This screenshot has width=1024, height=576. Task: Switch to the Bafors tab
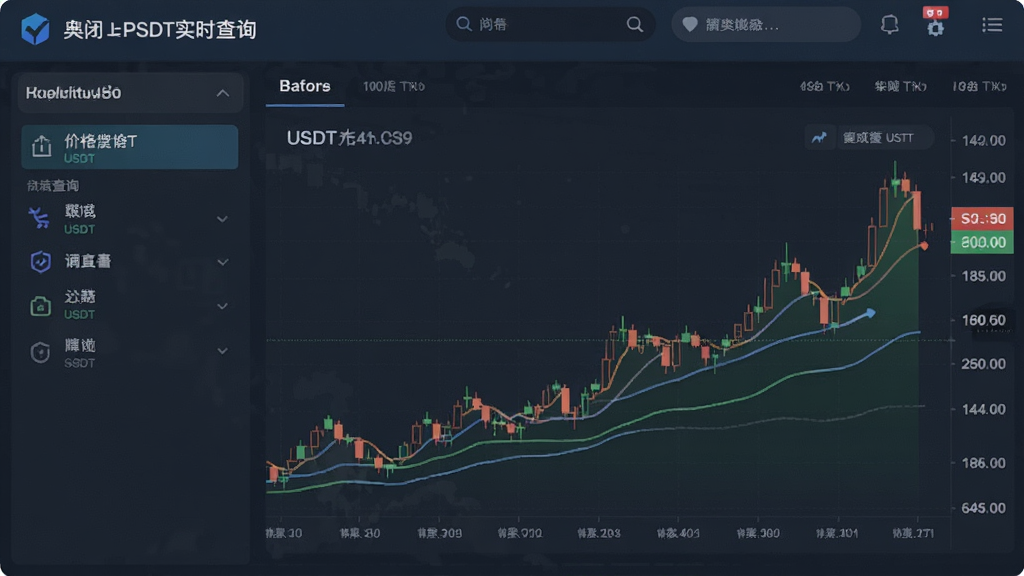click(305, 86)
